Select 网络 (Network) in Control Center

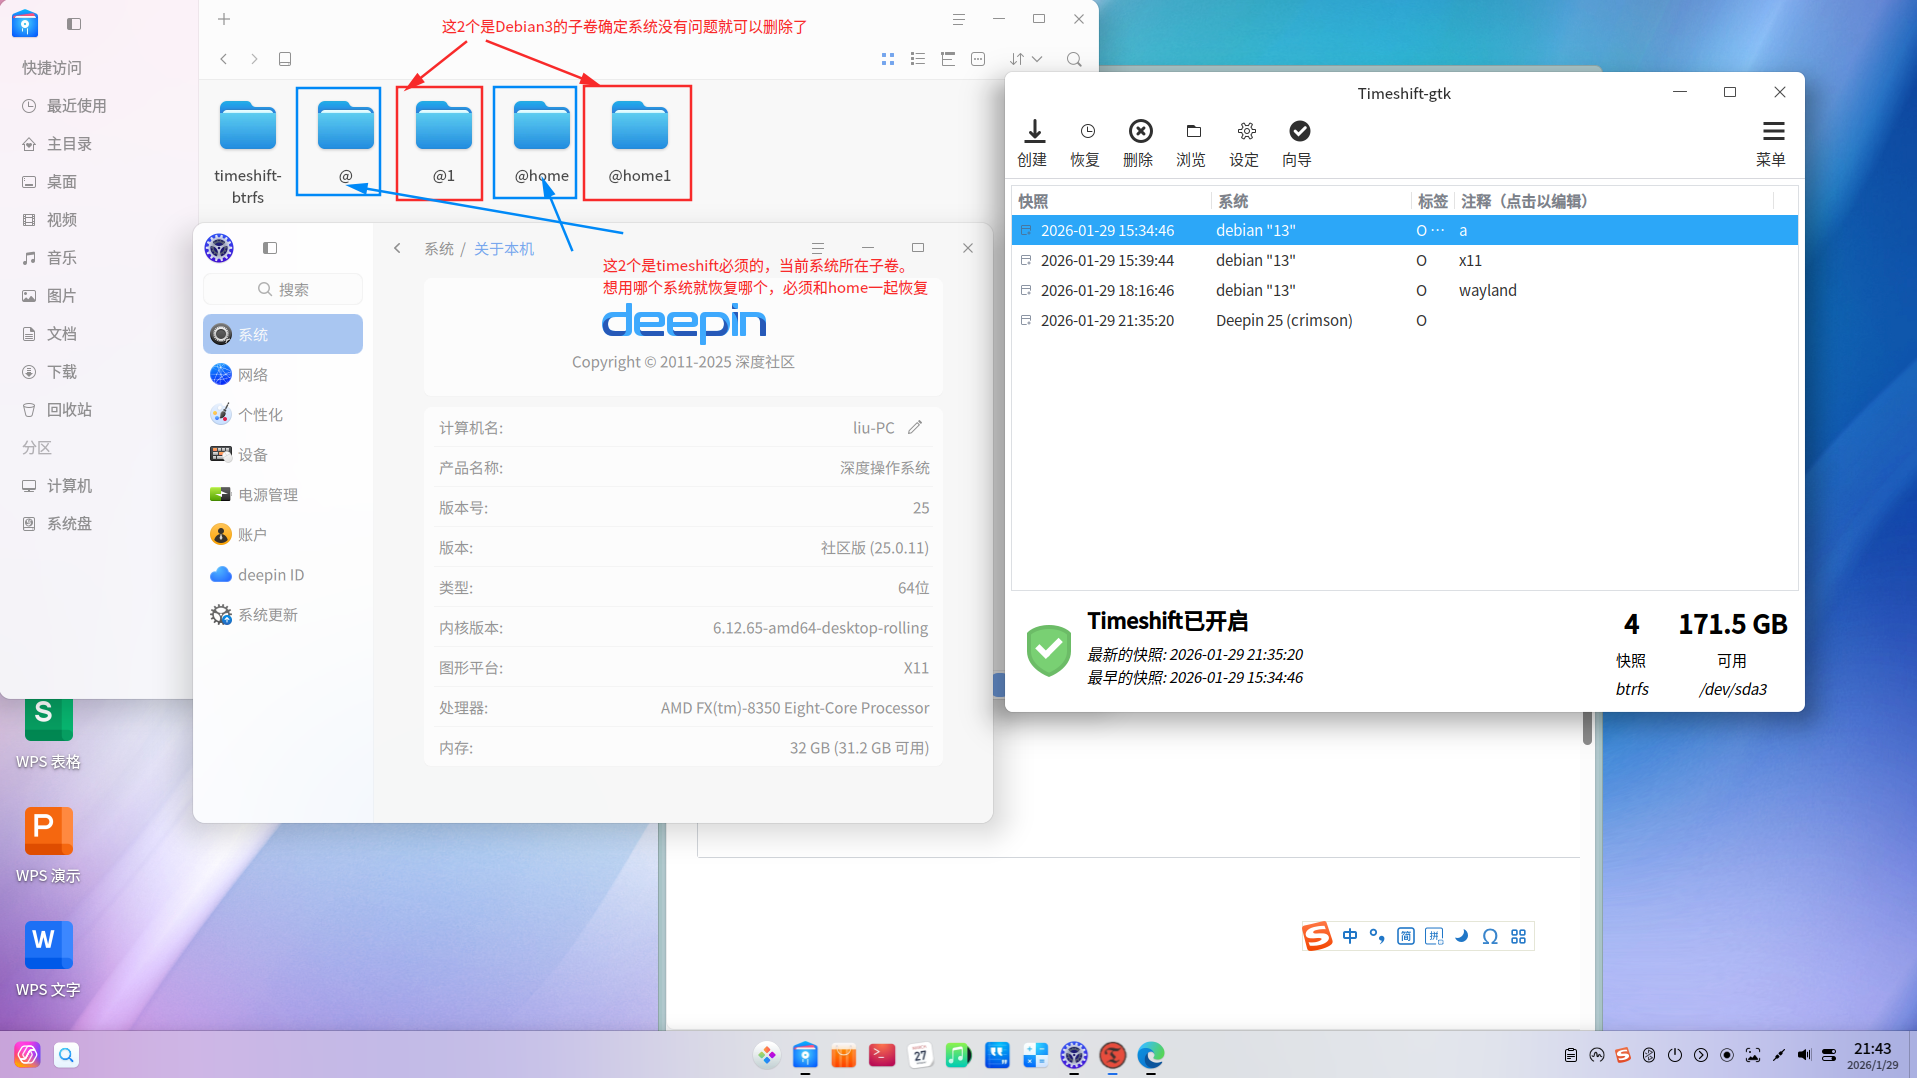(x=283, y=374)
